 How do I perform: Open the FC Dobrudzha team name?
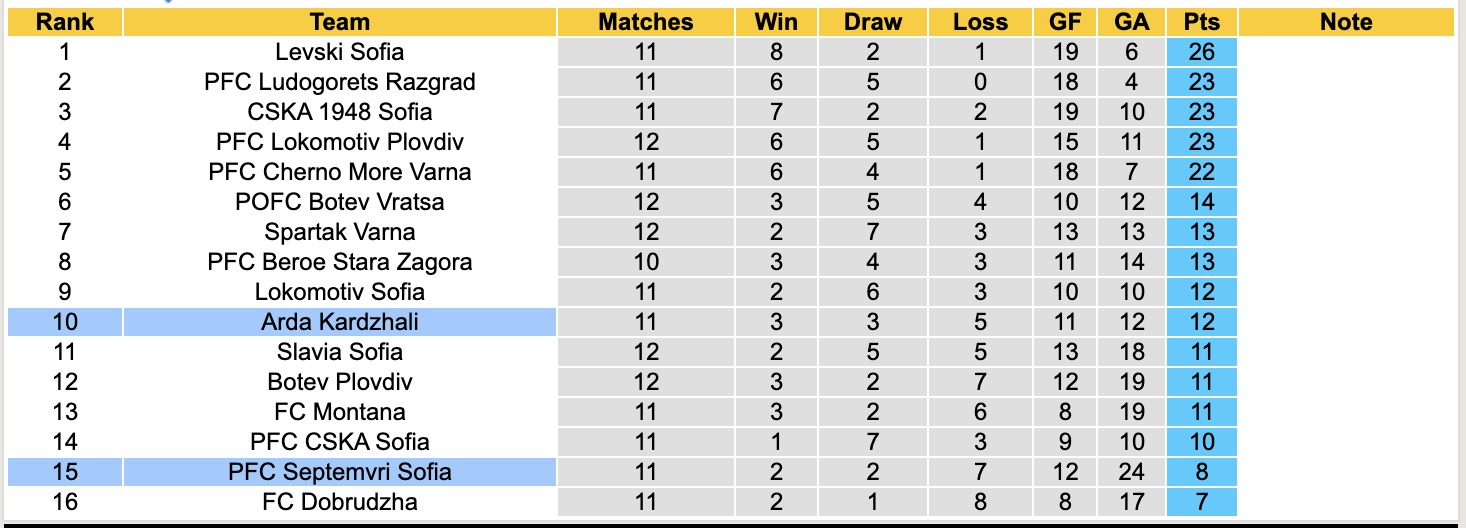click(340, 502)
